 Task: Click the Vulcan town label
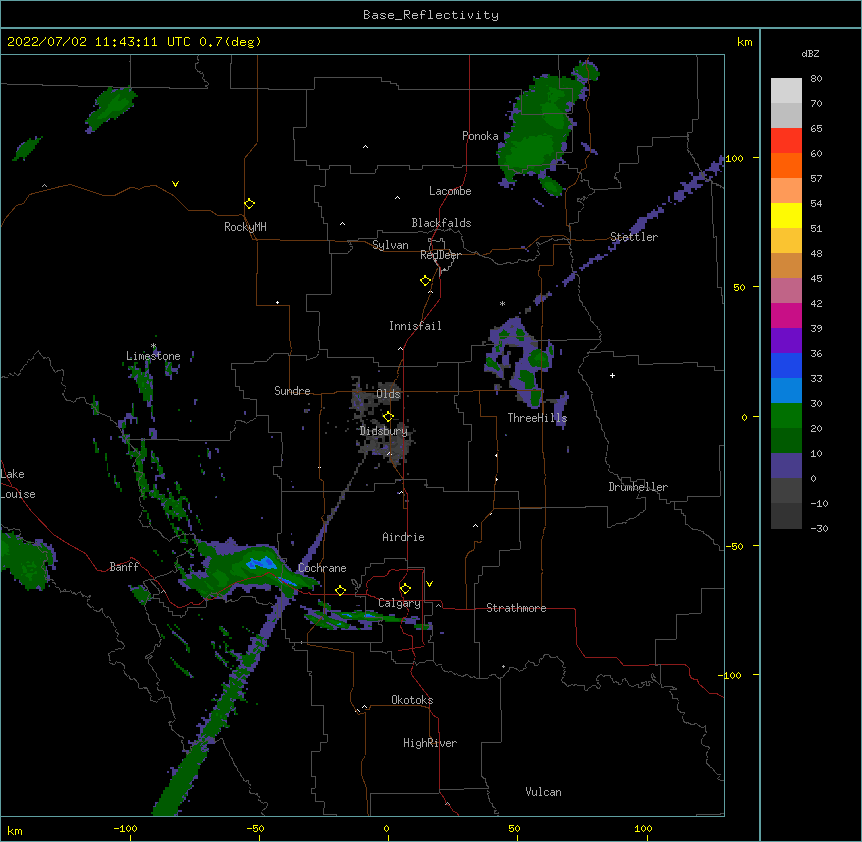[543, 792]
